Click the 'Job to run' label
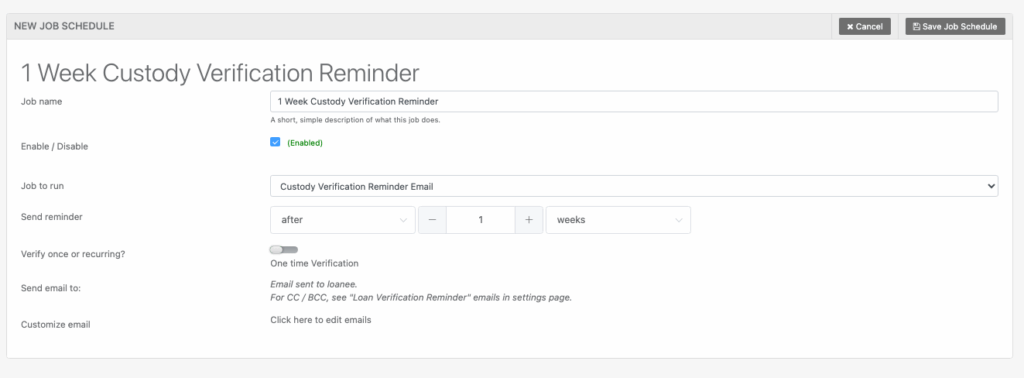Screen dimensions: 1024x378 click(x=42, y=185)
